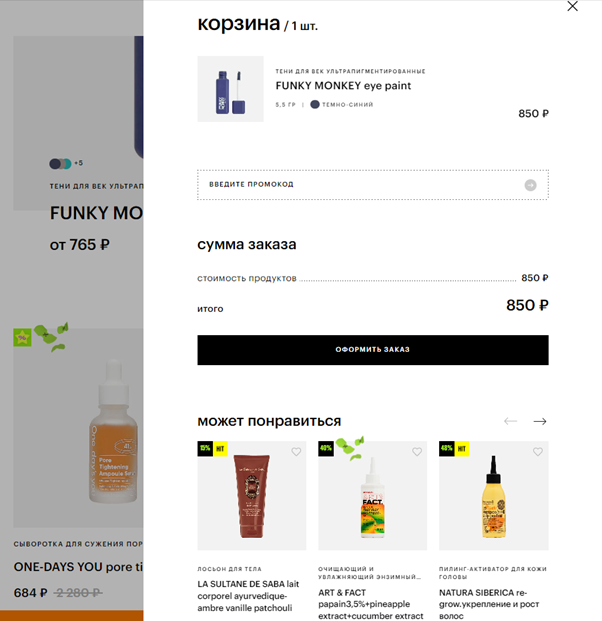Click the color swatches with +5 on background product
The image size is (602, 621).
[x=66, y=163]
